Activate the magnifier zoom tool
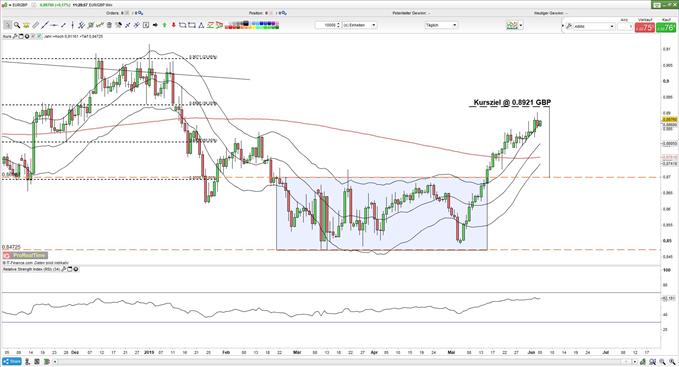This screenshot has height=367, width=679. click(x=17, y=25)
